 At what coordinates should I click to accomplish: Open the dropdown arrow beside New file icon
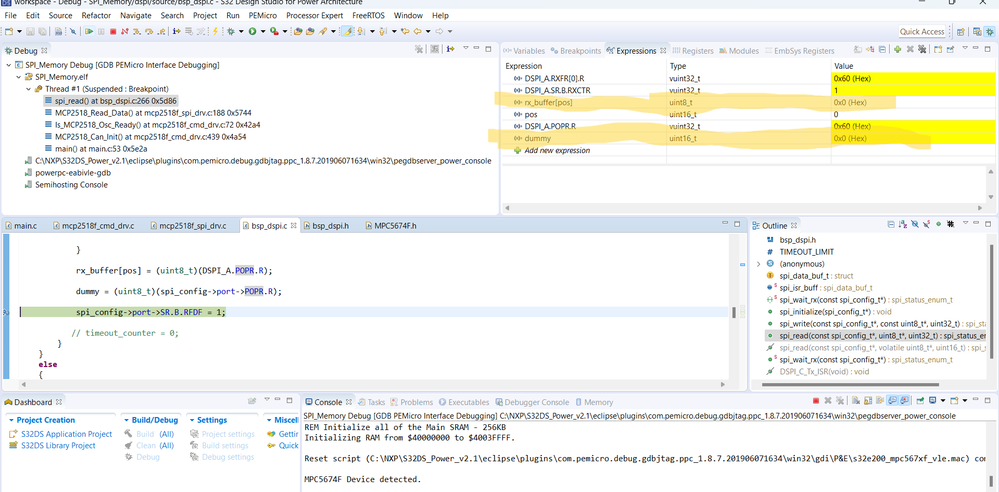click(x=19, y=31)
